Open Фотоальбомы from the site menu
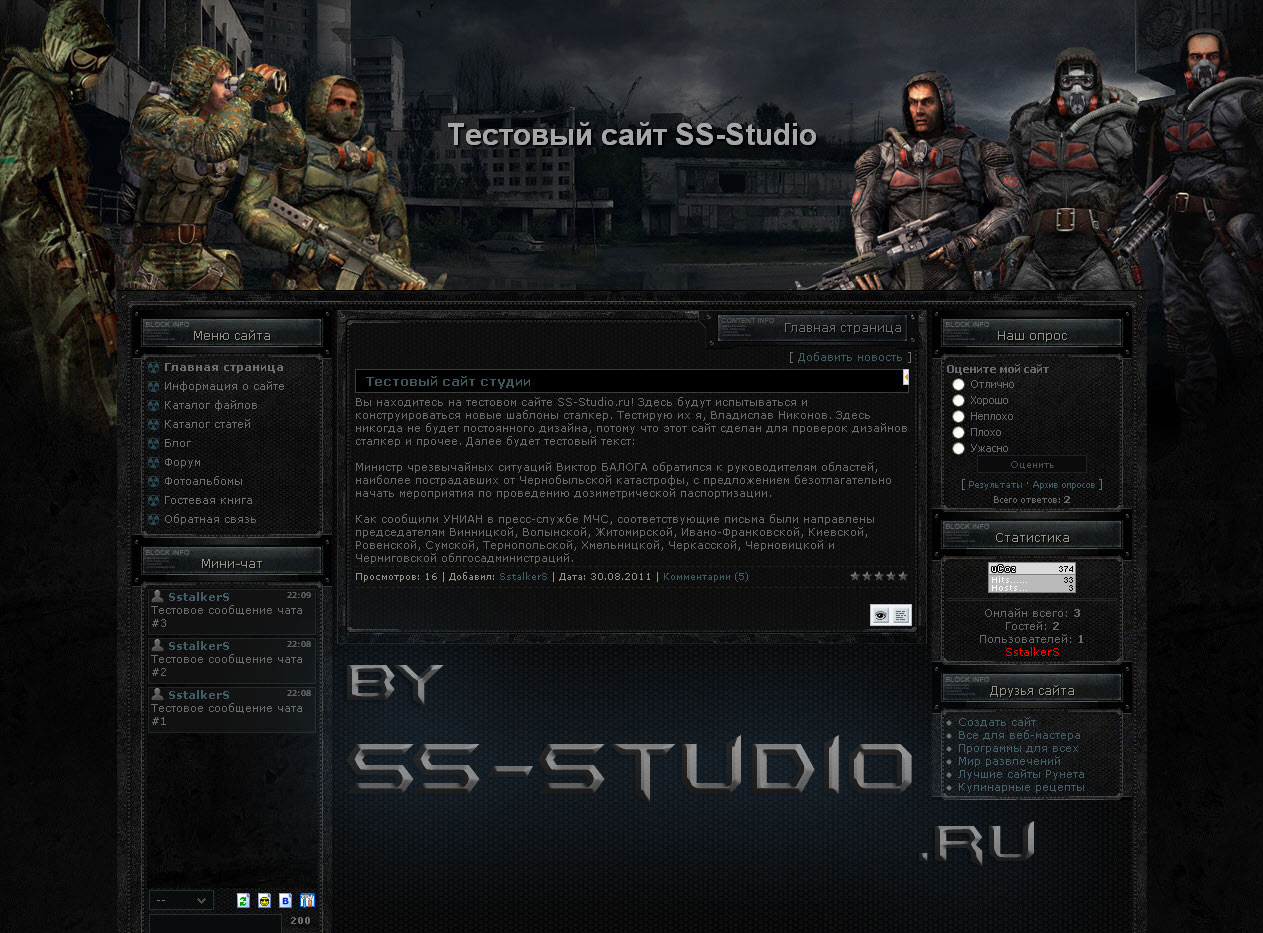1263x933 pixels. (204, 481)
